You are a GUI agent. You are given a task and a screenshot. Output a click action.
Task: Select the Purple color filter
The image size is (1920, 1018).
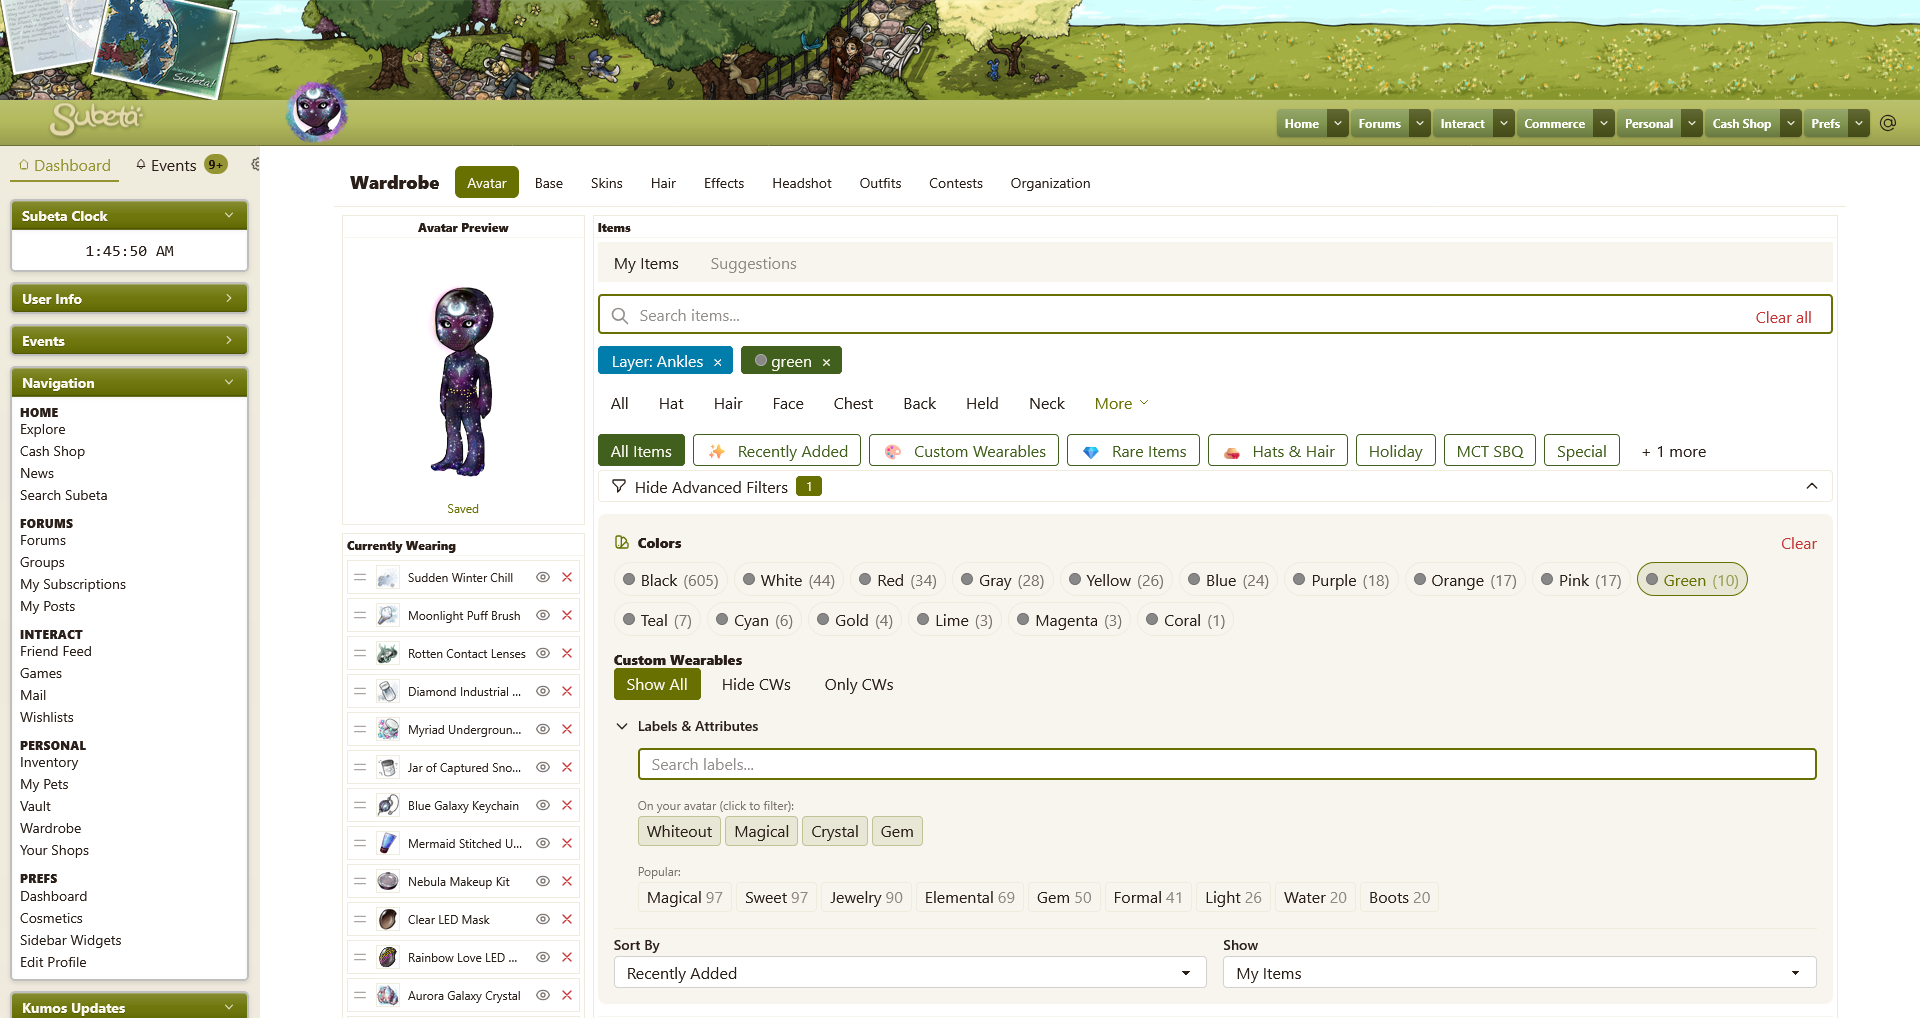[1340, 580]
